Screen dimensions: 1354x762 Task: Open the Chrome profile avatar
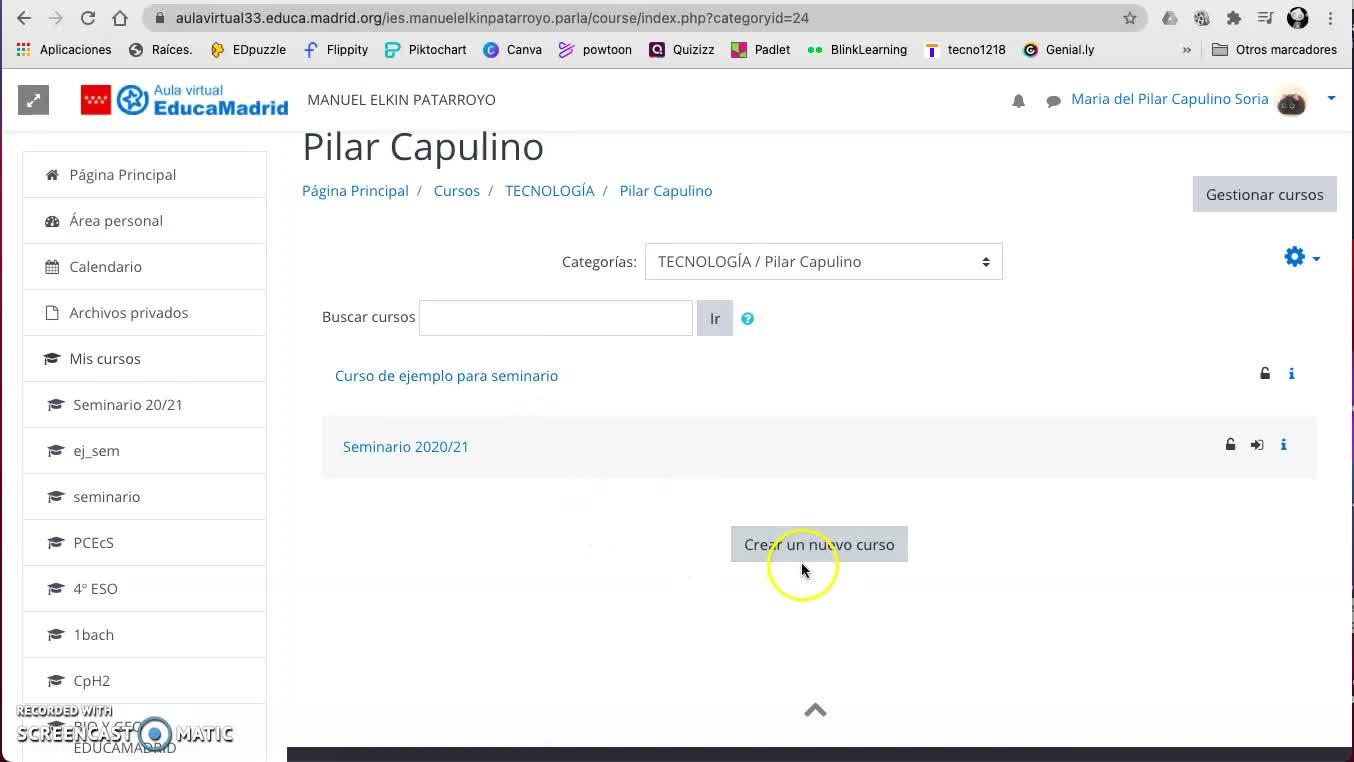tap(1298, 18)
